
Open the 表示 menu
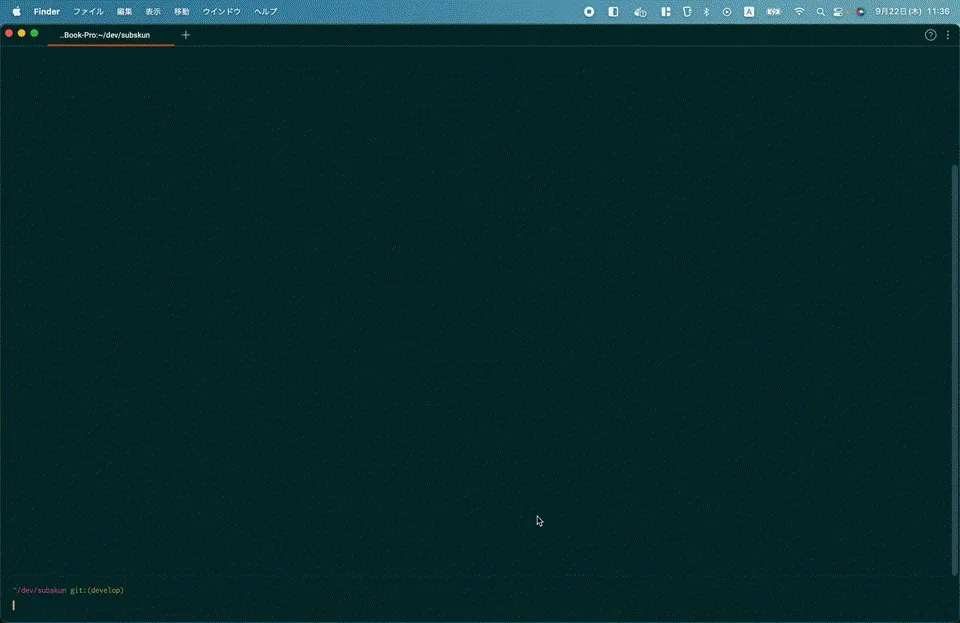coord(152,11)
